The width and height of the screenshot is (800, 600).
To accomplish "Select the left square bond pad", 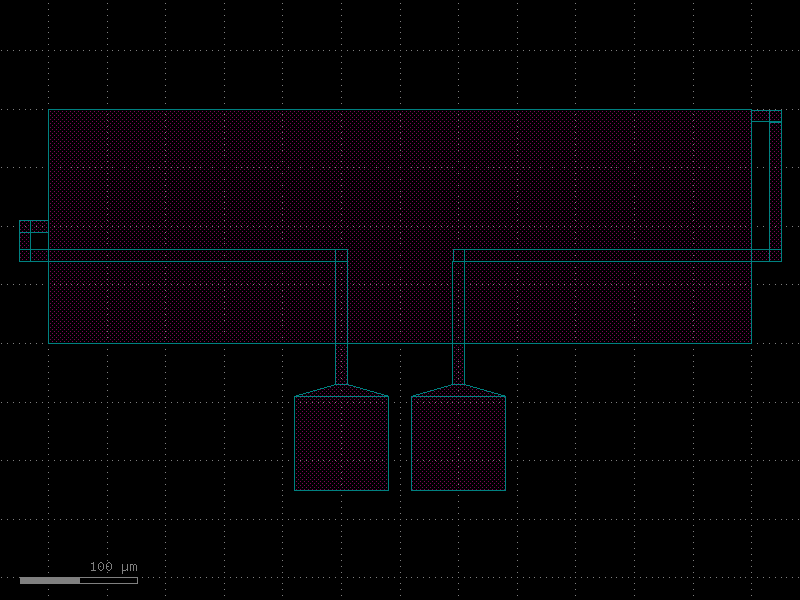I will [341, 443].
